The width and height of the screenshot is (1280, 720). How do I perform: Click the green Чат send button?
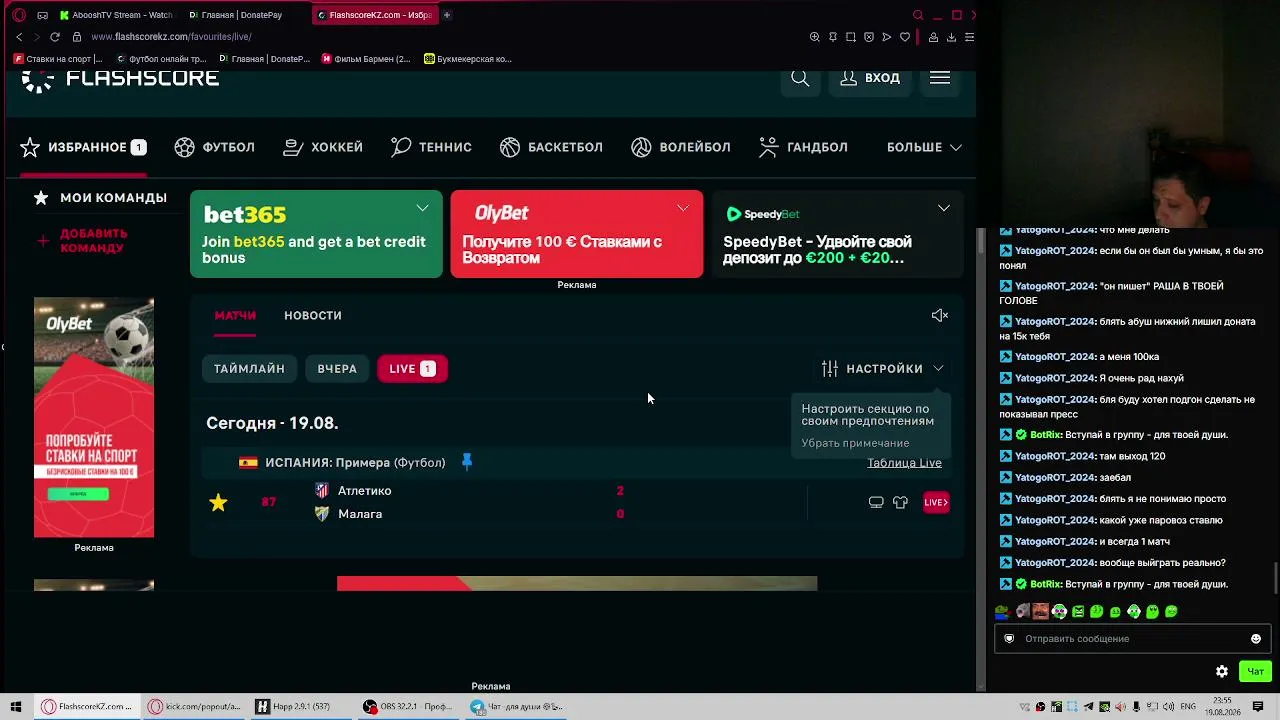(1255, 672)
